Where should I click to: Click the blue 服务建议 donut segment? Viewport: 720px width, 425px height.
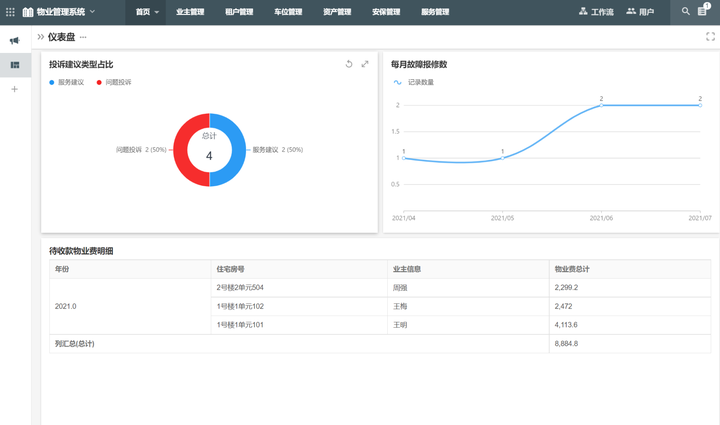pos(238,150)
